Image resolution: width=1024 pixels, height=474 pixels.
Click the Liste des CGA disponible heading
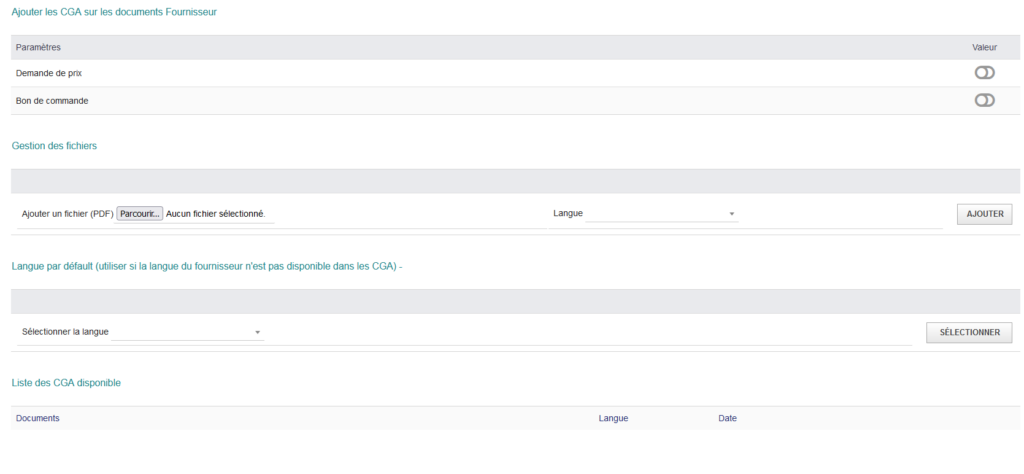click(66, 383)
